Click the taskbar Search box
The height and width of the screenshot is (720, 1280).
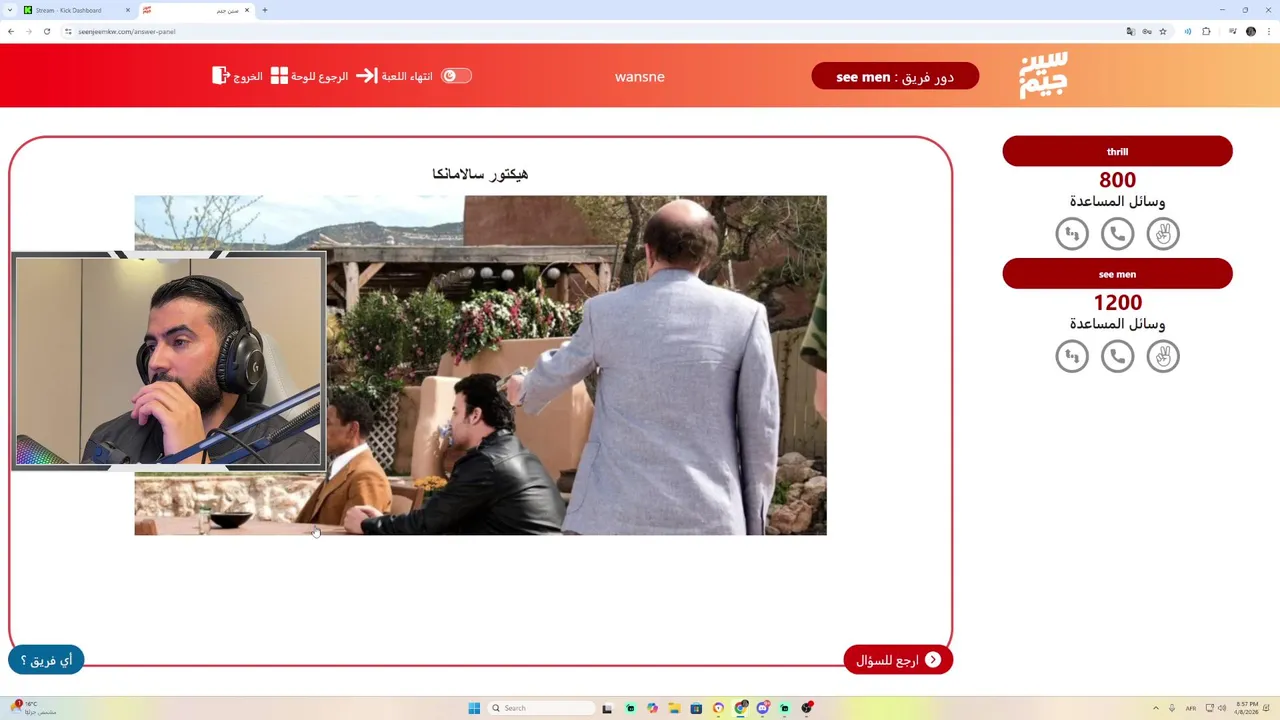540,708
